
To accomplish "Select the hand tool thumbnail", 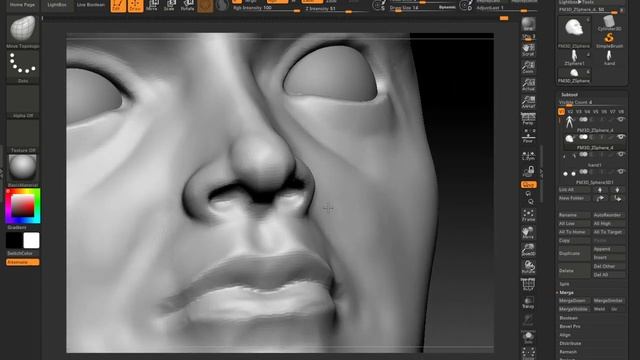I will tap(609, 58).
